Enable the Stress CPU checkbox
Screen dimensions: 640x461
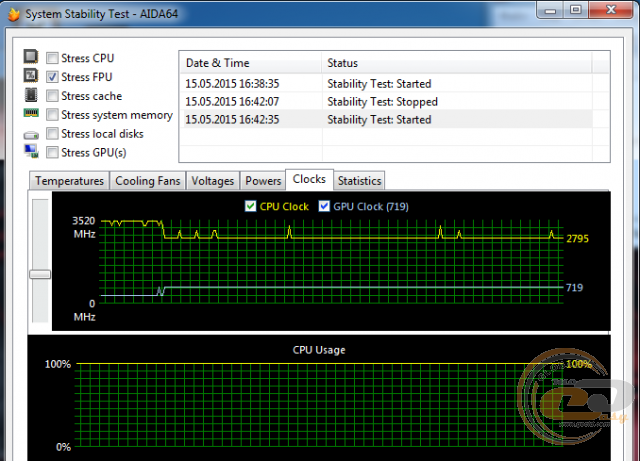[x=52, y=58]
